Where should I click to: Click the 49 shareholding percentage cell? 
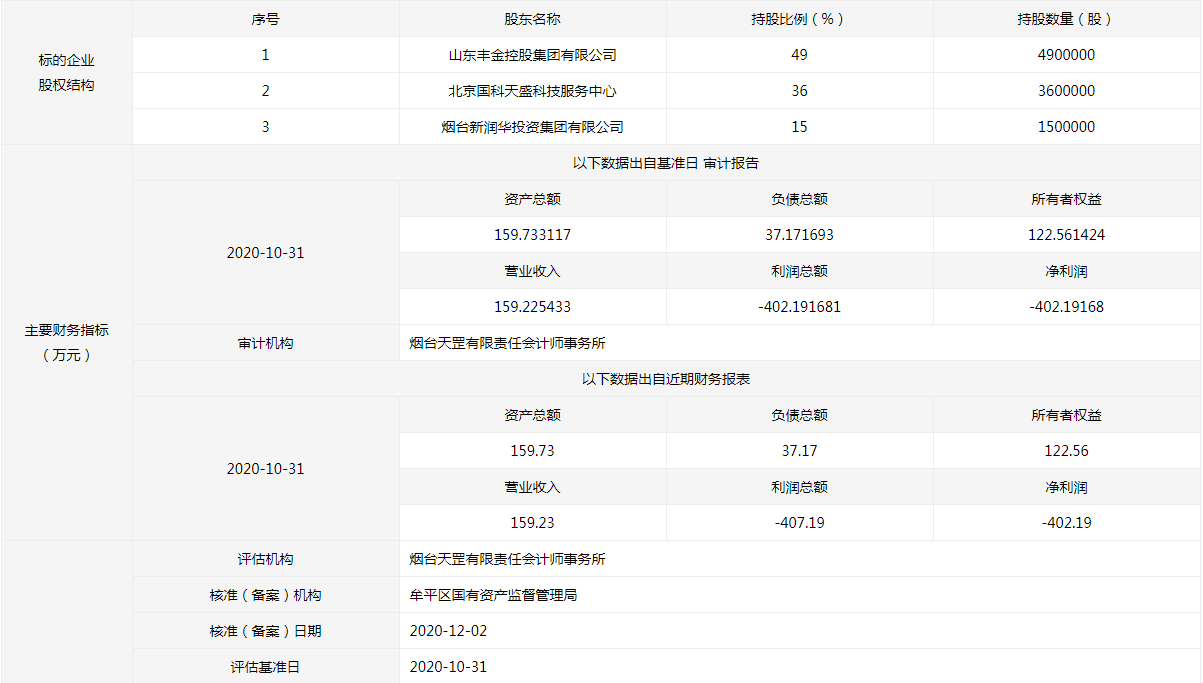click(x=799, y=55)
